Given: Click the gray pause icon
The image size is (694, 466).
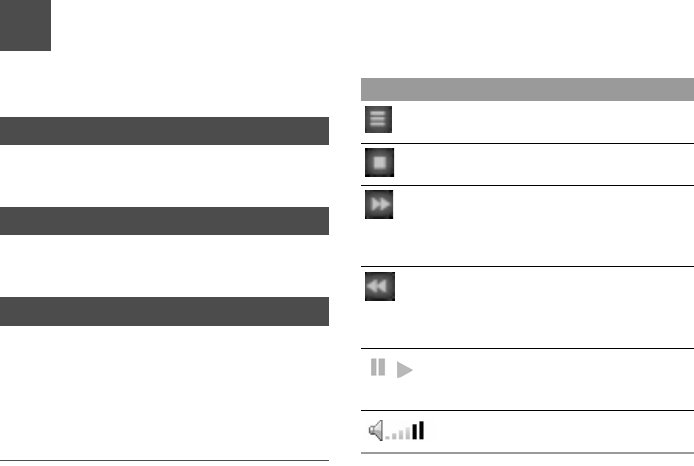Looking at the screenshot, I should 378,367.
